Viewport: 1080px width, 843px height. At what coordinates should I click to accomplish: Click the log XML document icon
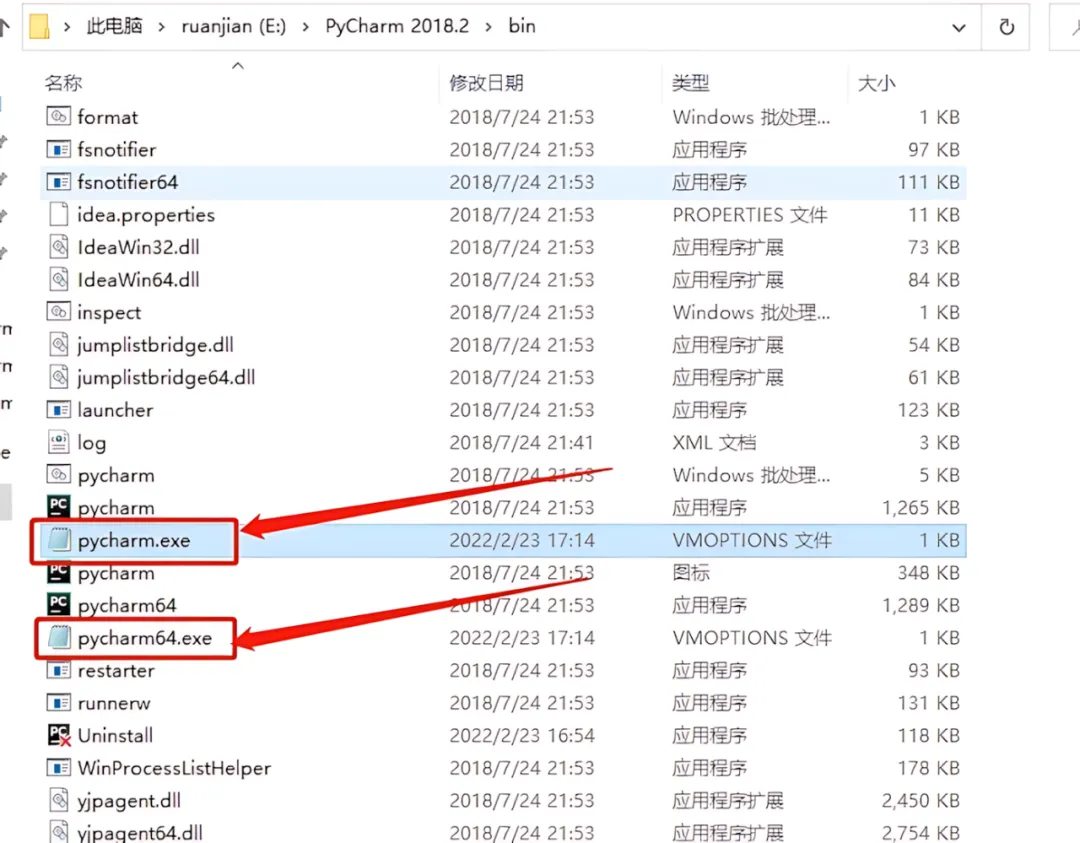pyautogui.click(x=59, y=442)
